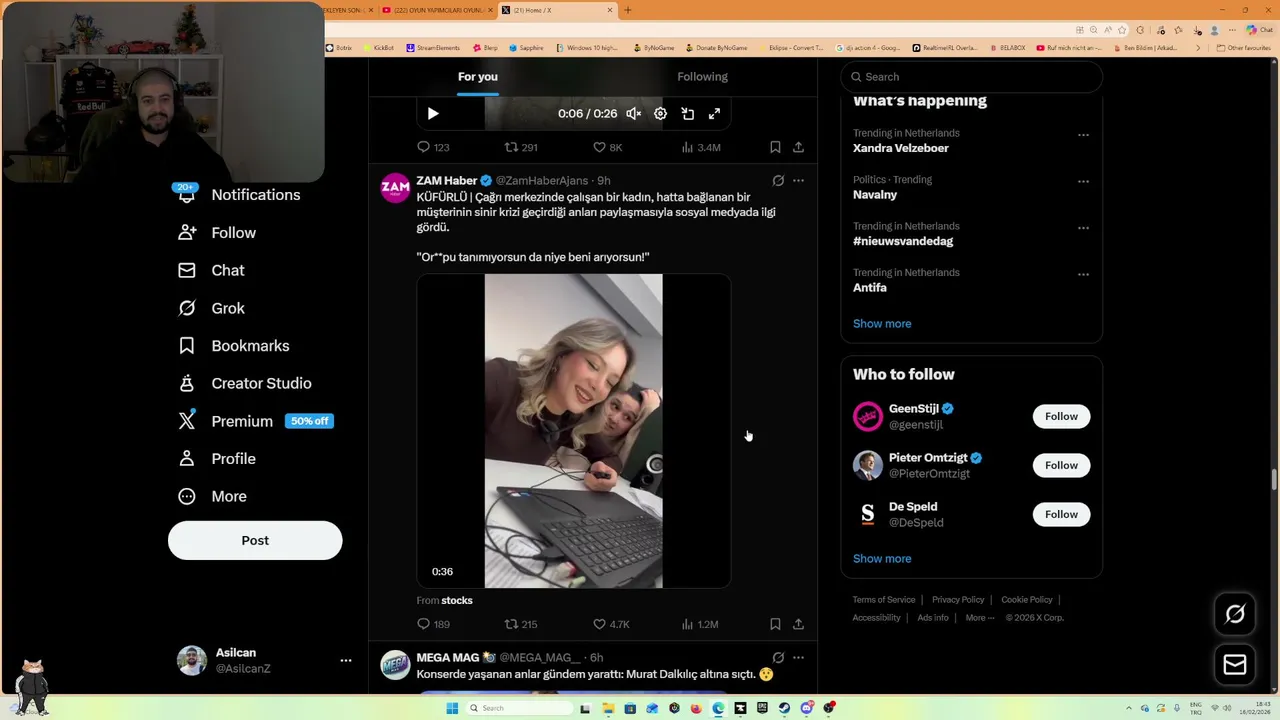Open the Xandra Velzeboer trending topic
Viewport: 1280px width, 720px height.
[x=901, y=148]
